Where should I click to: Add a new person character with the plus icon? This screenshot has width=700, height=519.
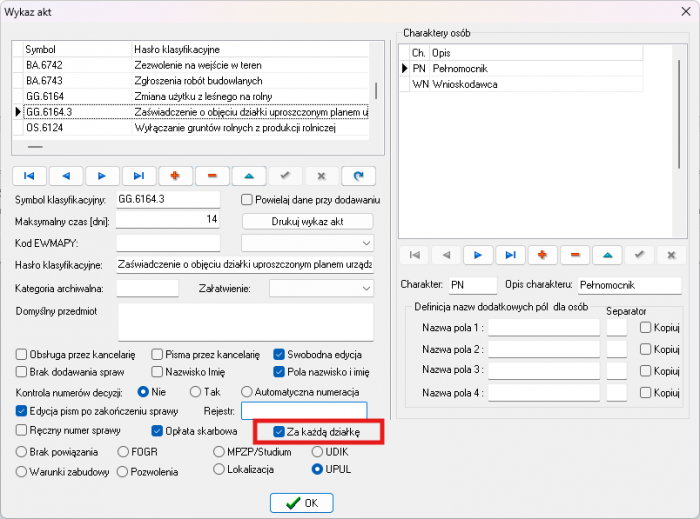542,255
